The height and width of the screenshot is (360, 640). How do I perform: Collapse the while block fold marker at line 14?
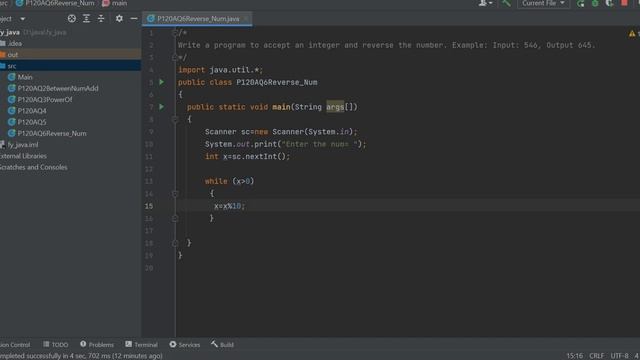(175, 193)
